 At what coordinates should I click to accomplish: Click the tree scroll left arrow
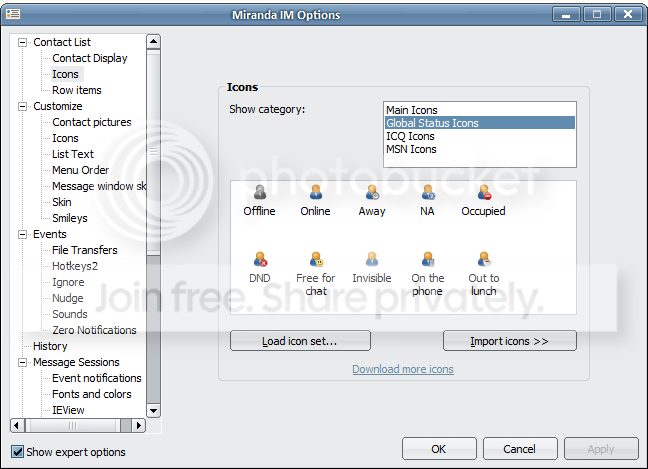click(17, 425)
